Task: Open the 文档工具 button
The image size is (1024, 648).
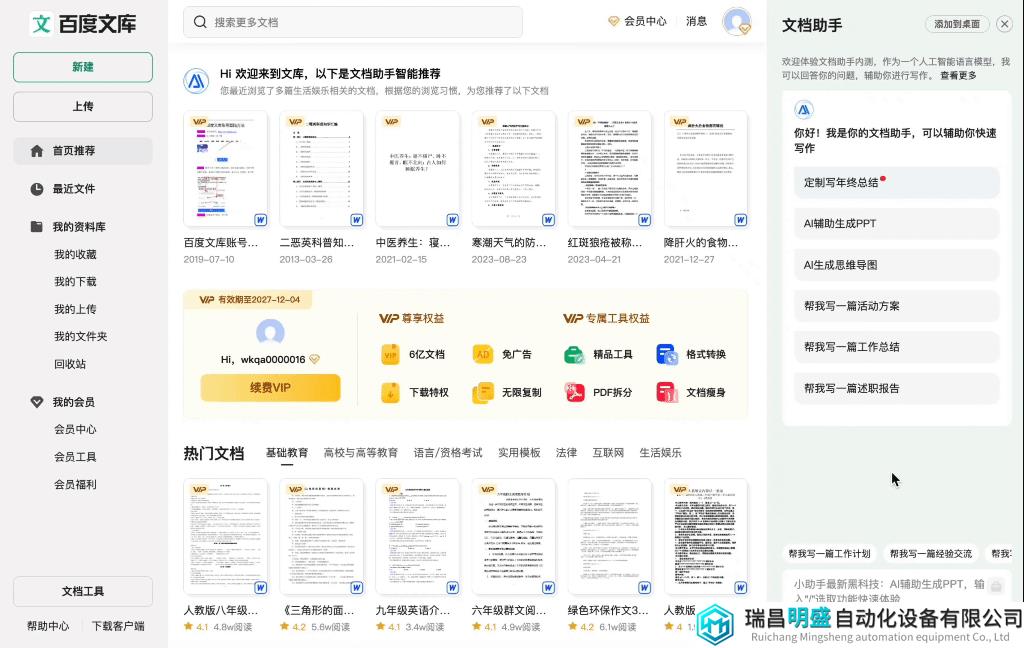Action: click(x=83, y=591)
